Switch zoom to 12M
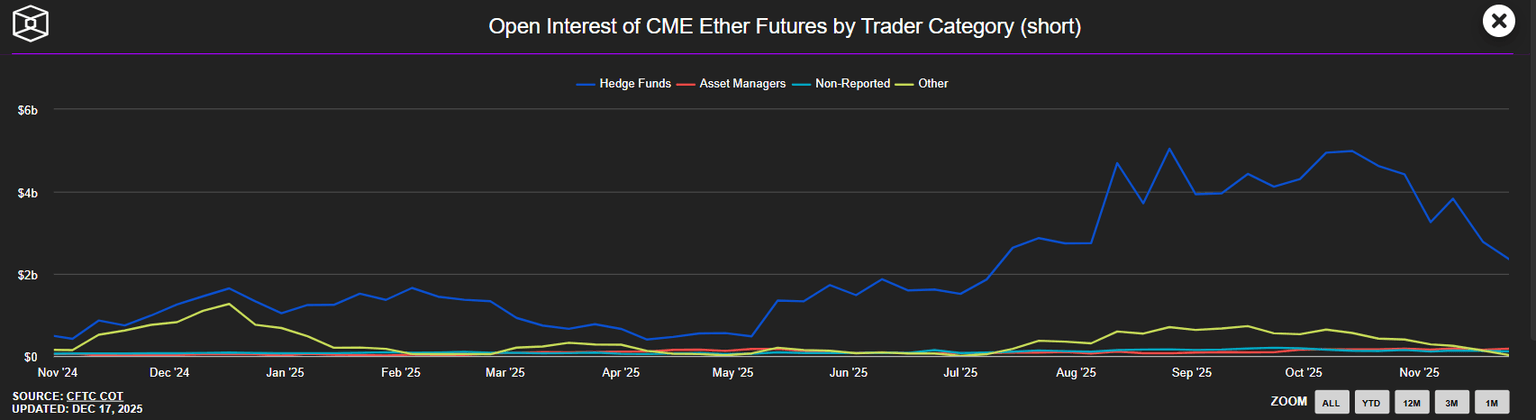Screen dimensions: 1536x420 point(1412,403)
